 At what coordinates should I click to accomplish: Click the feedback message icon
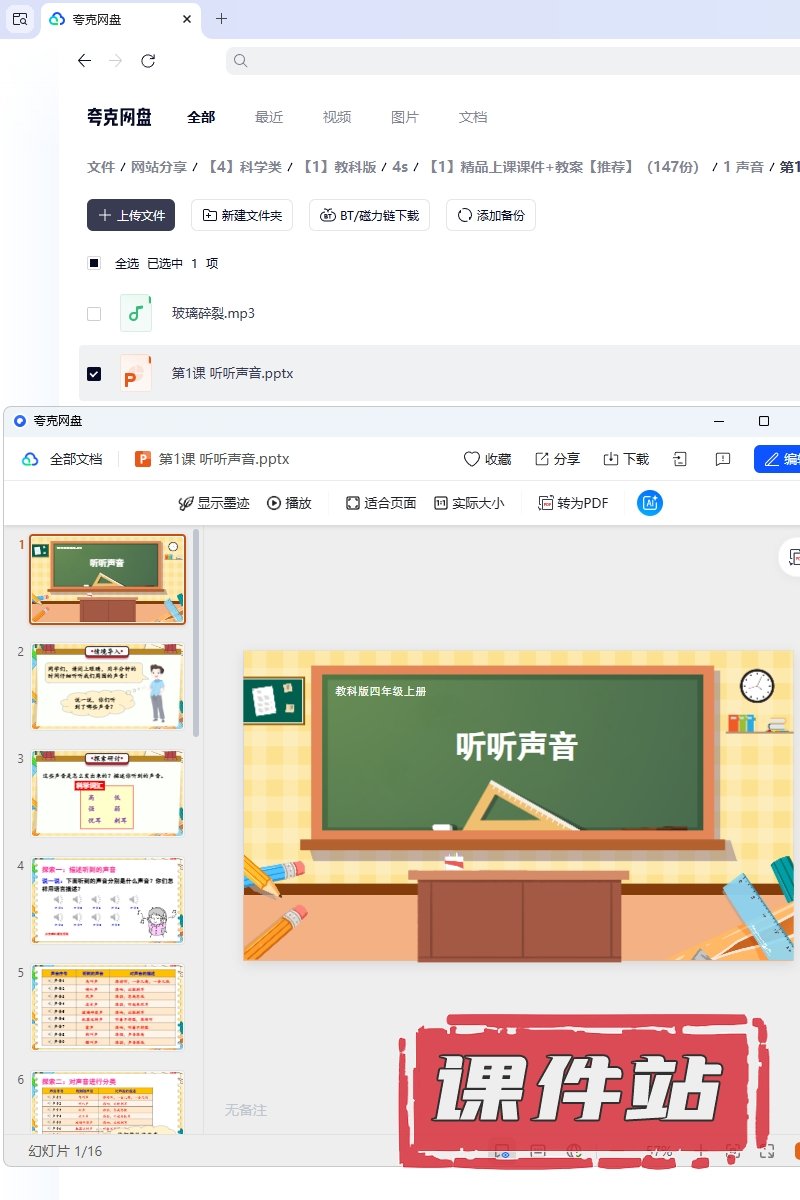click(x=723, y=459)
